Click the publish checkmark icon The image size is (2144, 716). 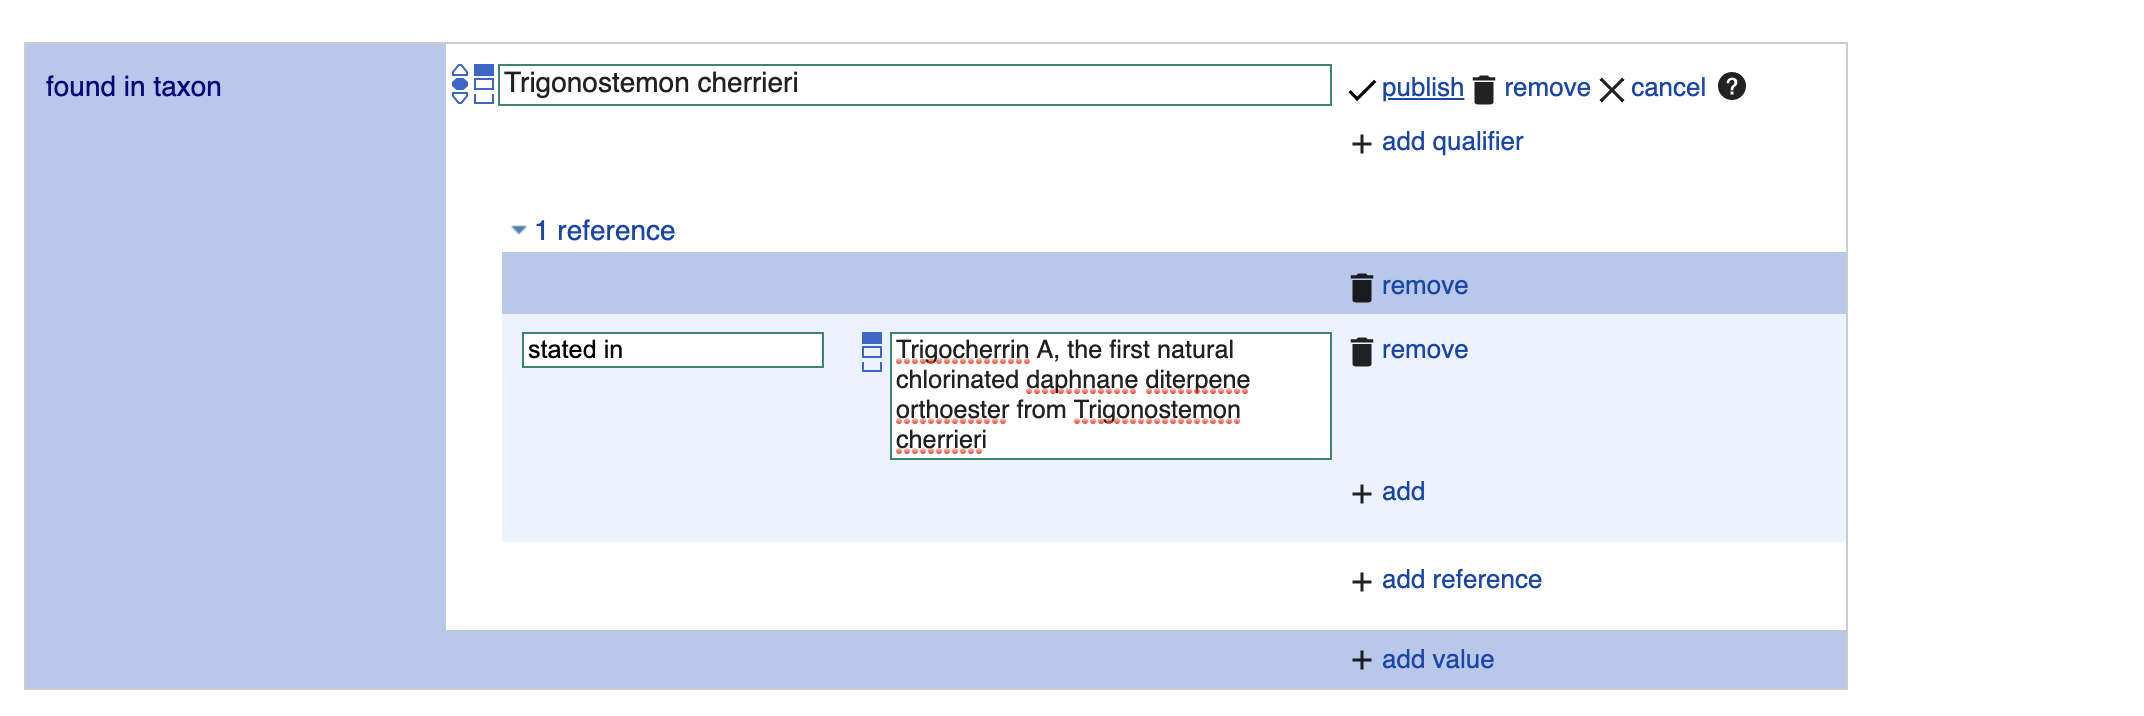(x=1362, y=90)
